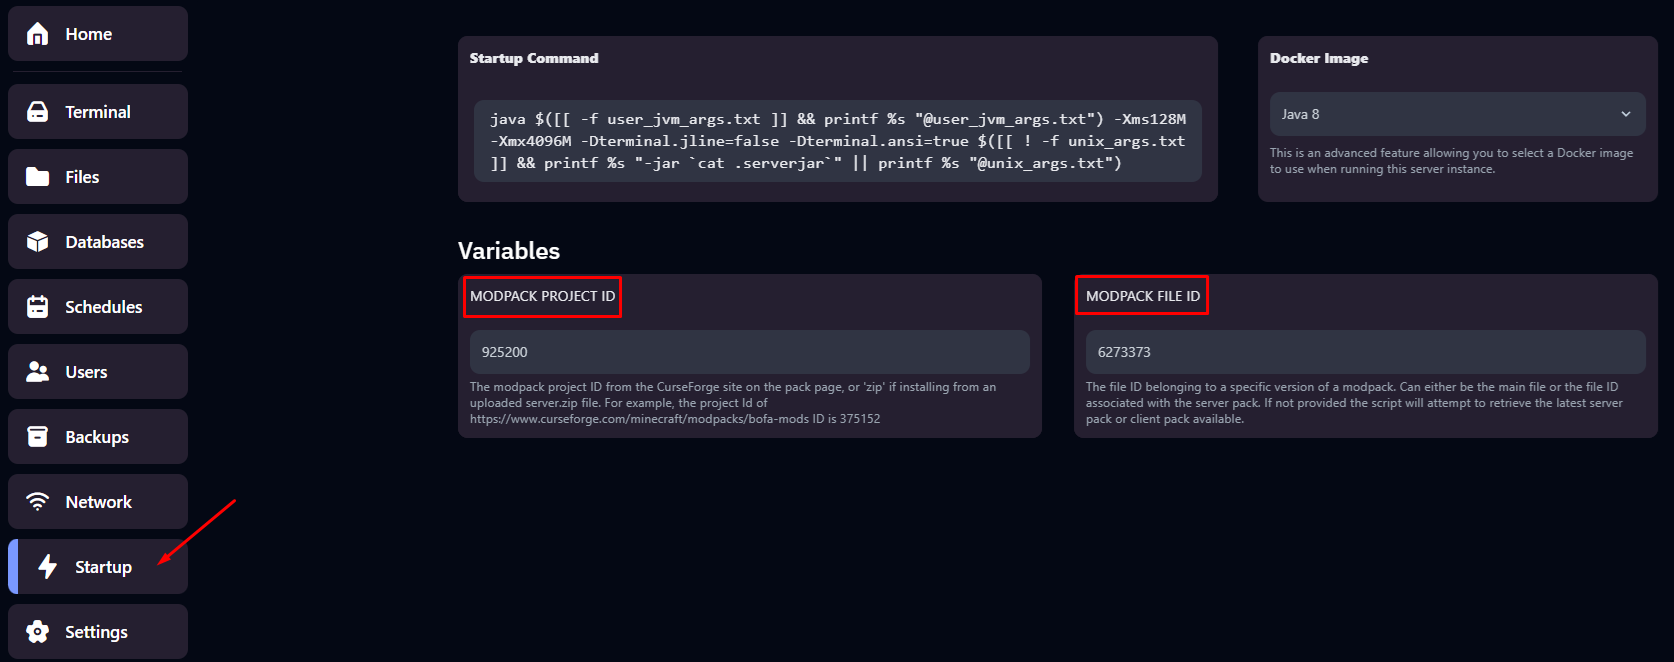This screenshot has width=1674, height=662.
Task: Click the Network wifi icon
Action: point(38,502)
